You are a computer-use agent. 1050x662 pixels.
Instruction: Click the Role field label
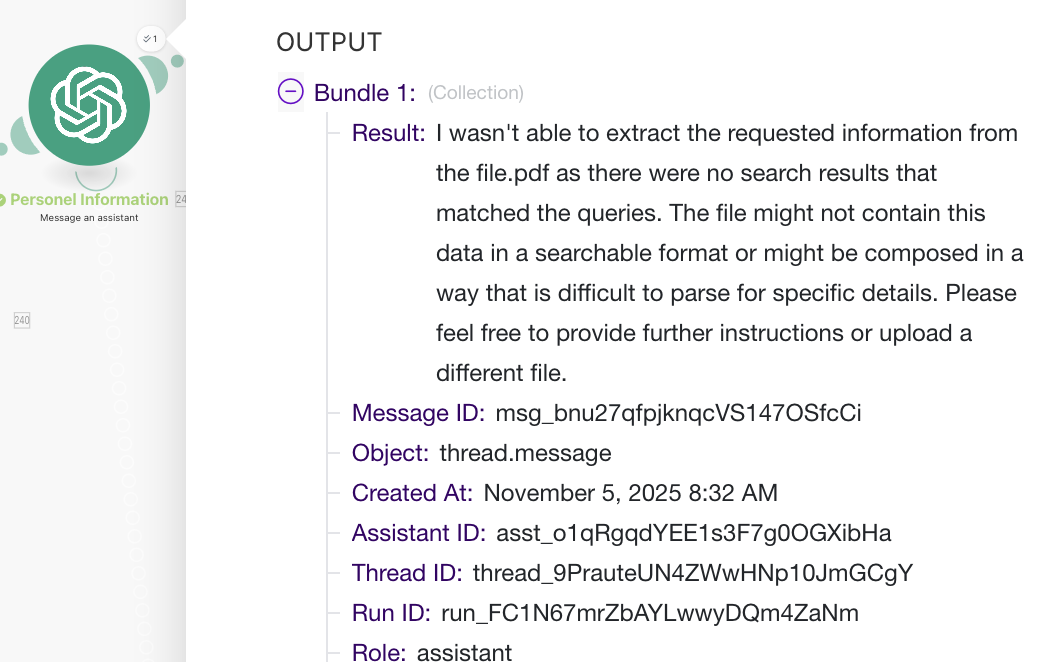[x=378, y=653]
